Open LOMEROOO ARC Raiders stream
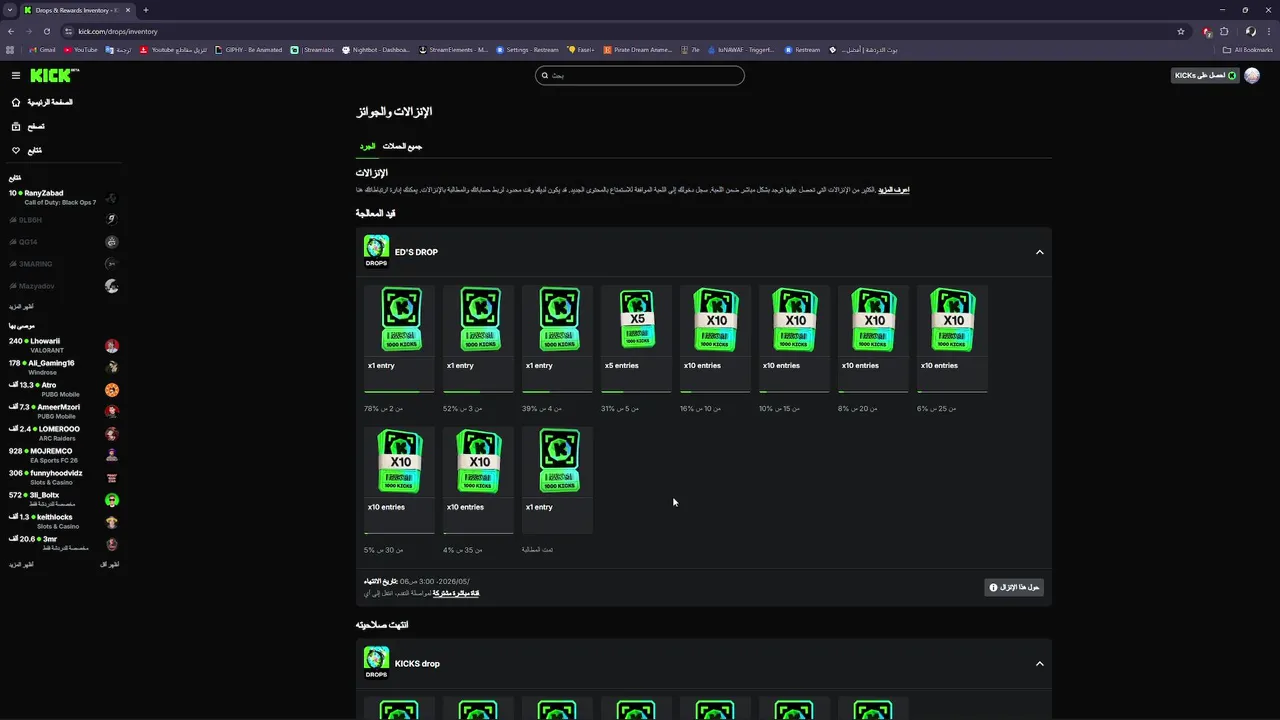Viewport: 1280px width, 720px height. [63, 433]
